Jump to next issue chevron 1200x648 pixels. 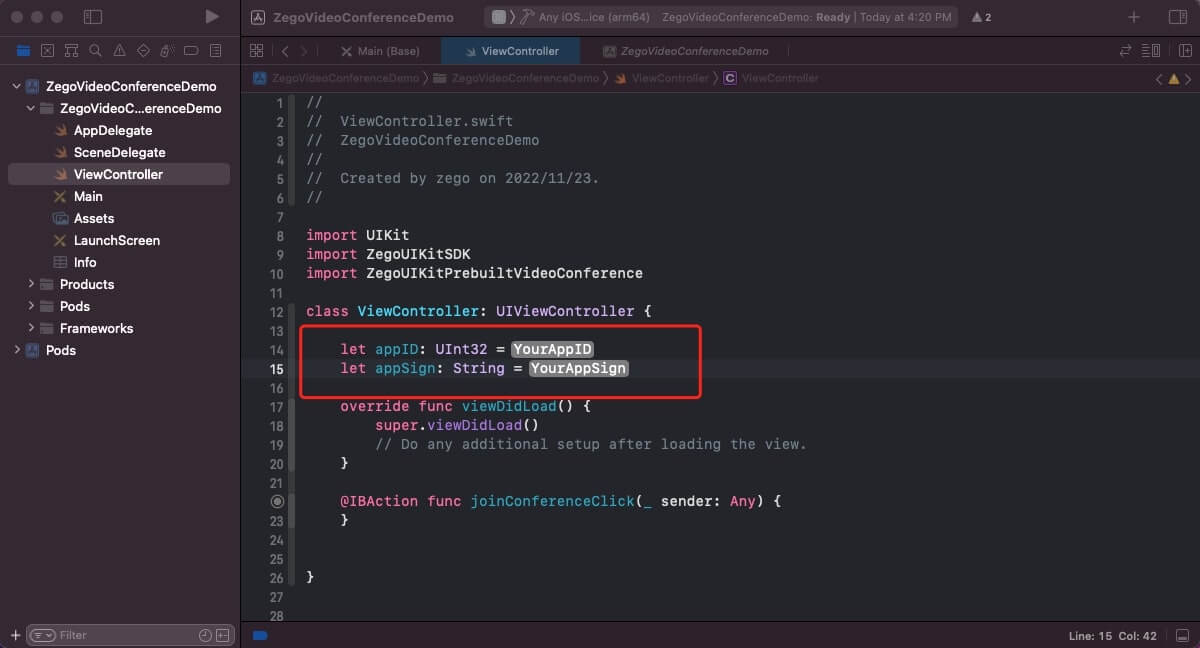pos(1190,78)
